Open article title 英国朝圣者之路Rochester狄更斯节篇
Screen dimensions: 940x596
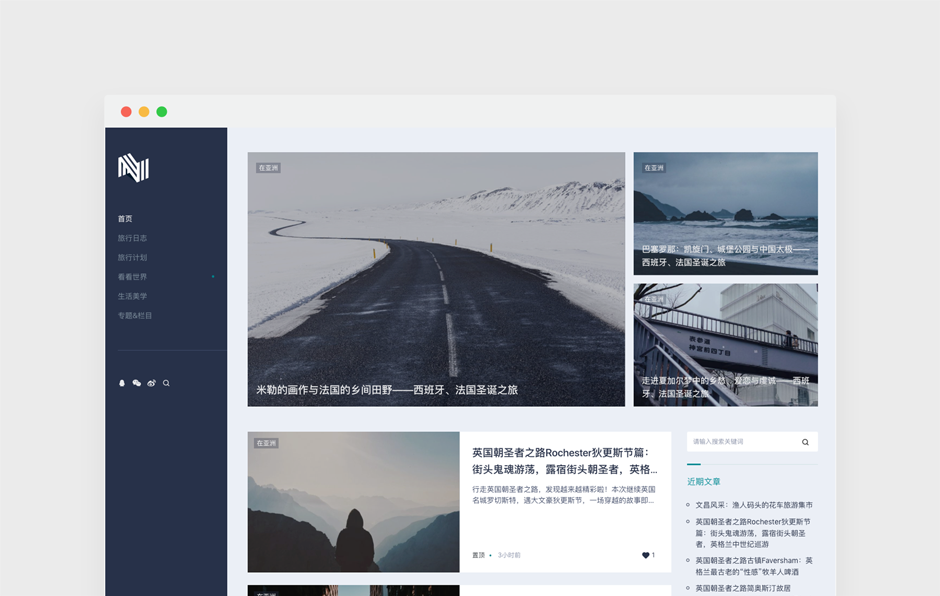coord(564,460)
